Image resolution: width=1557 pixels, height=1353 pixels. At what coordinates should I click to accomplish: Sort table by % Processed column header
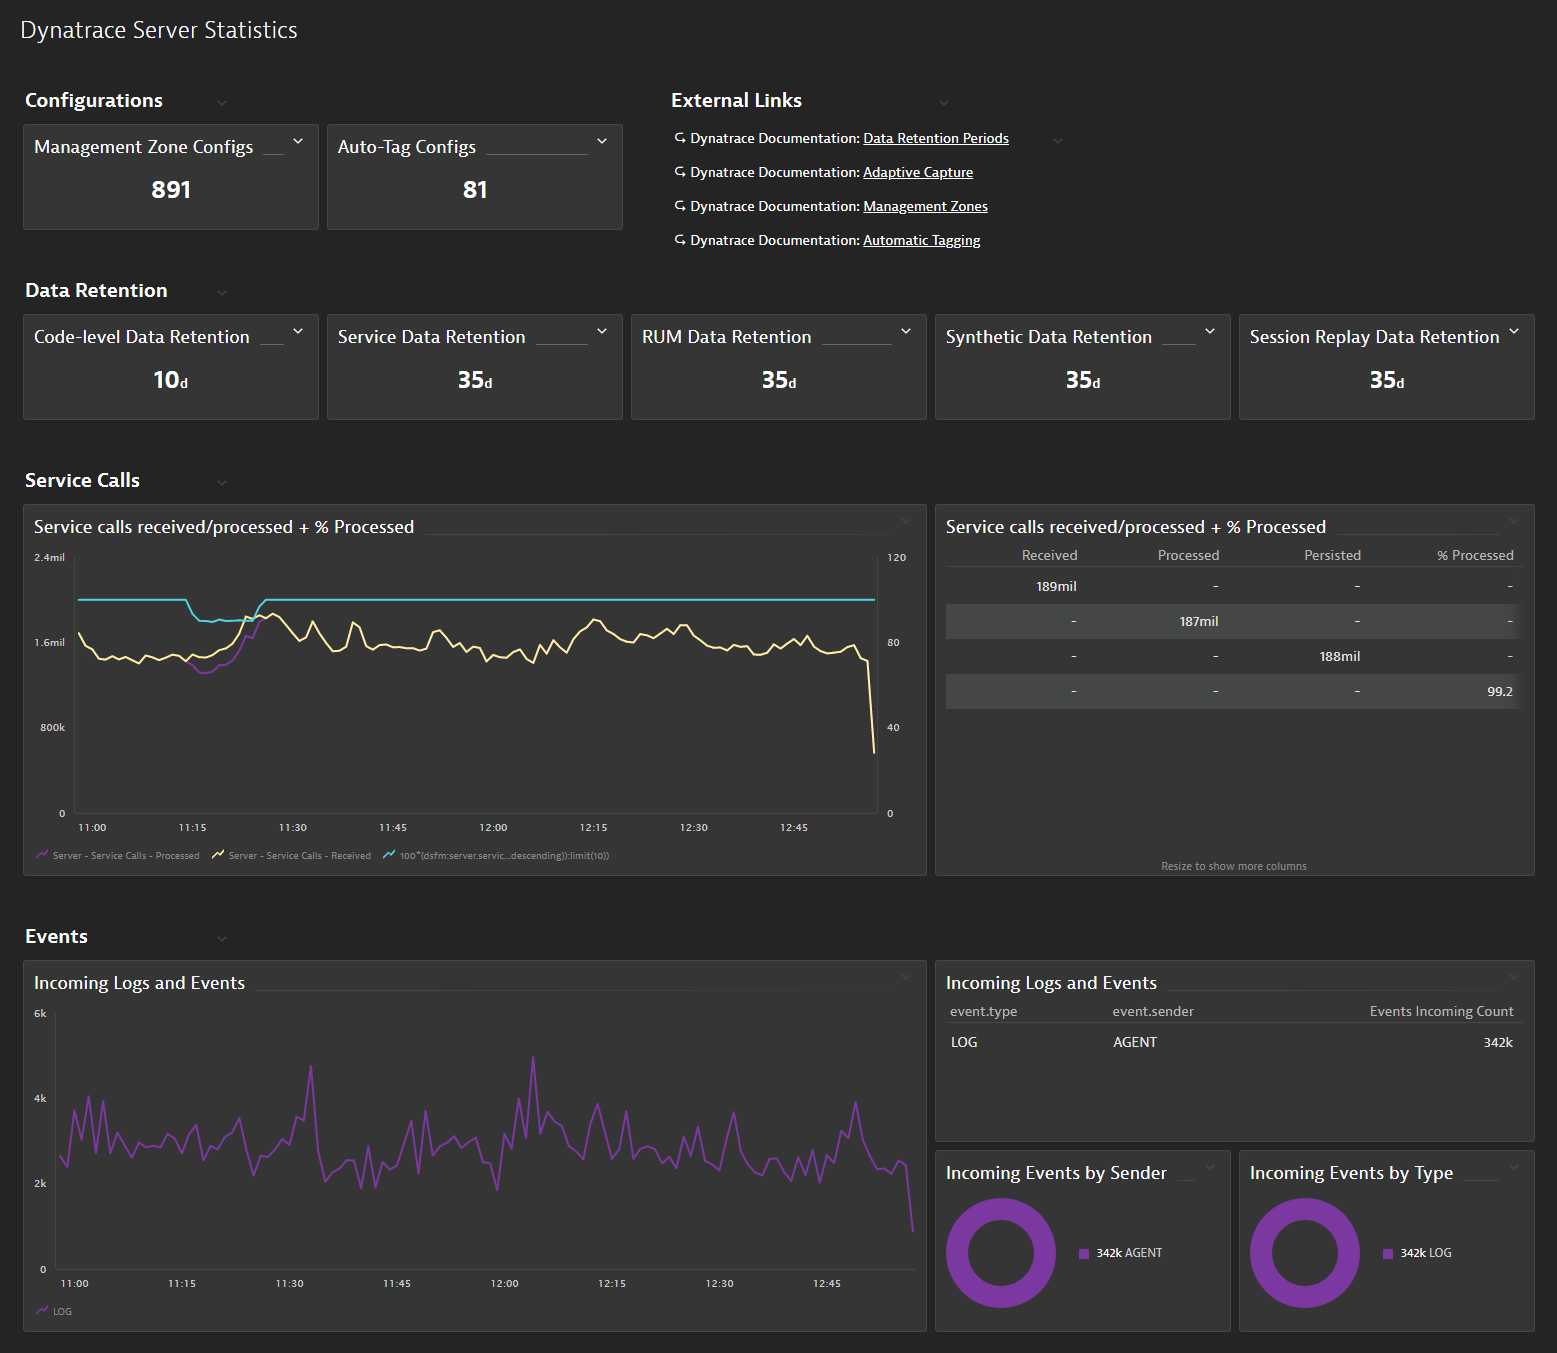(1475, 556)
